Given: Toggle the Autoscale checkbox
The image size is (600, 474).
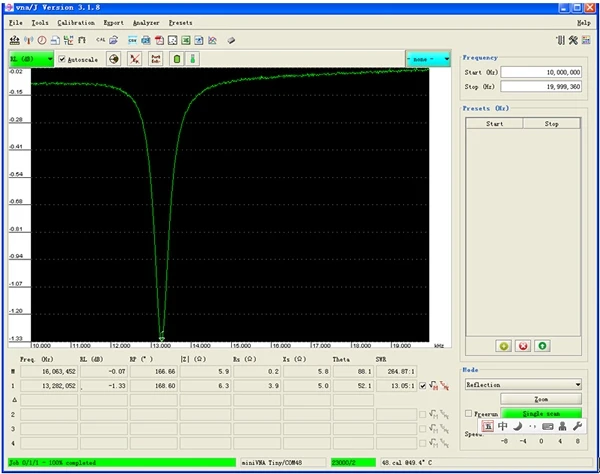Looking at the screenshot, I should [x=63, y=59].
